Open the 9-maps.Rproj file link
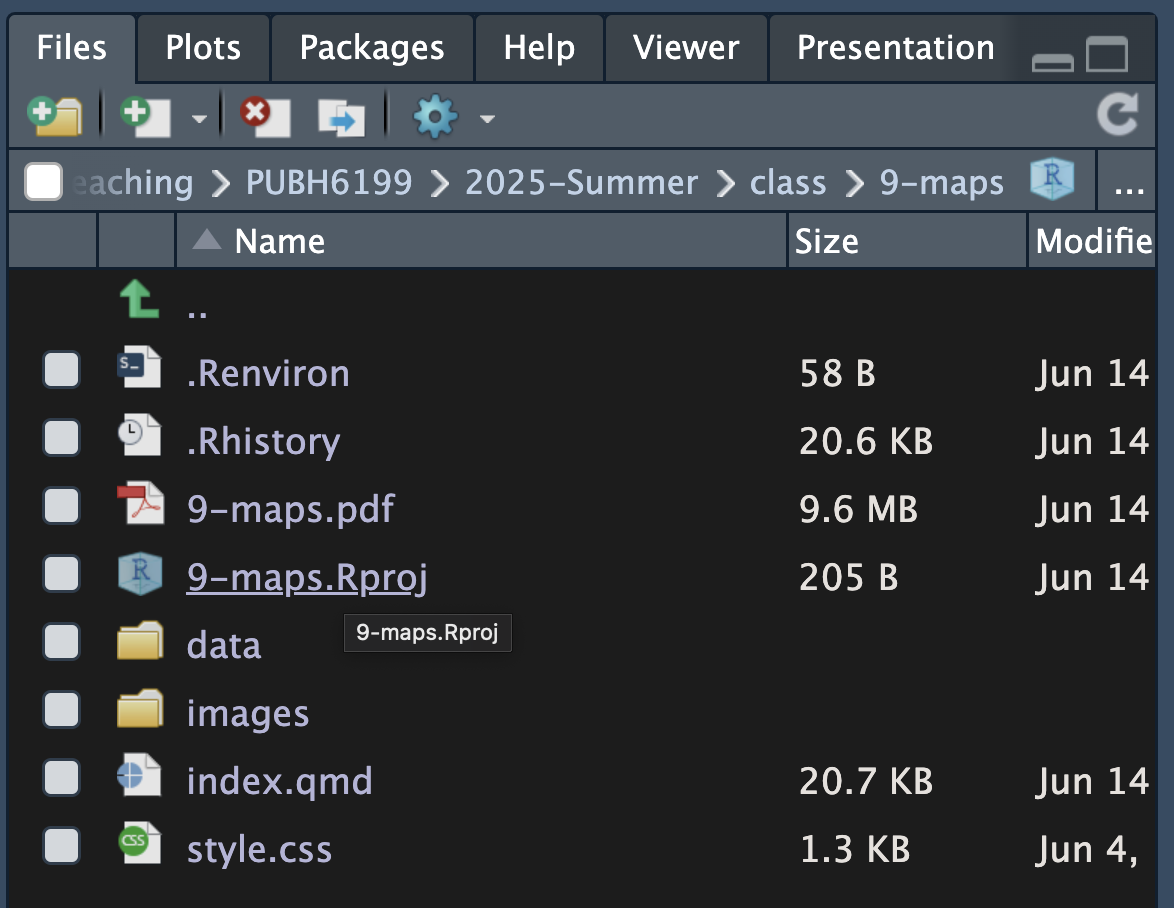This screenshot has height=908, width=1174. click(x=307, y=577)
